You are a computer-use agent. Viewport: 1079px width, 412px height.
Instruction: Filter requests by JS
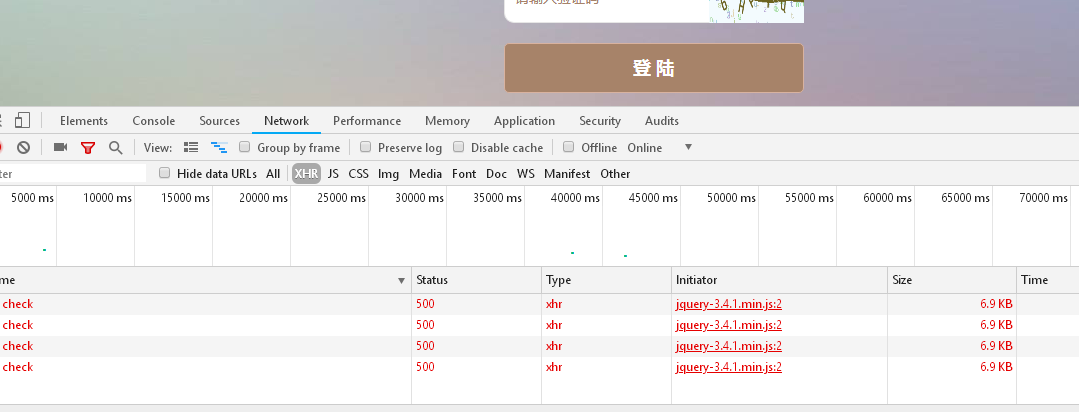pos(333,174)
